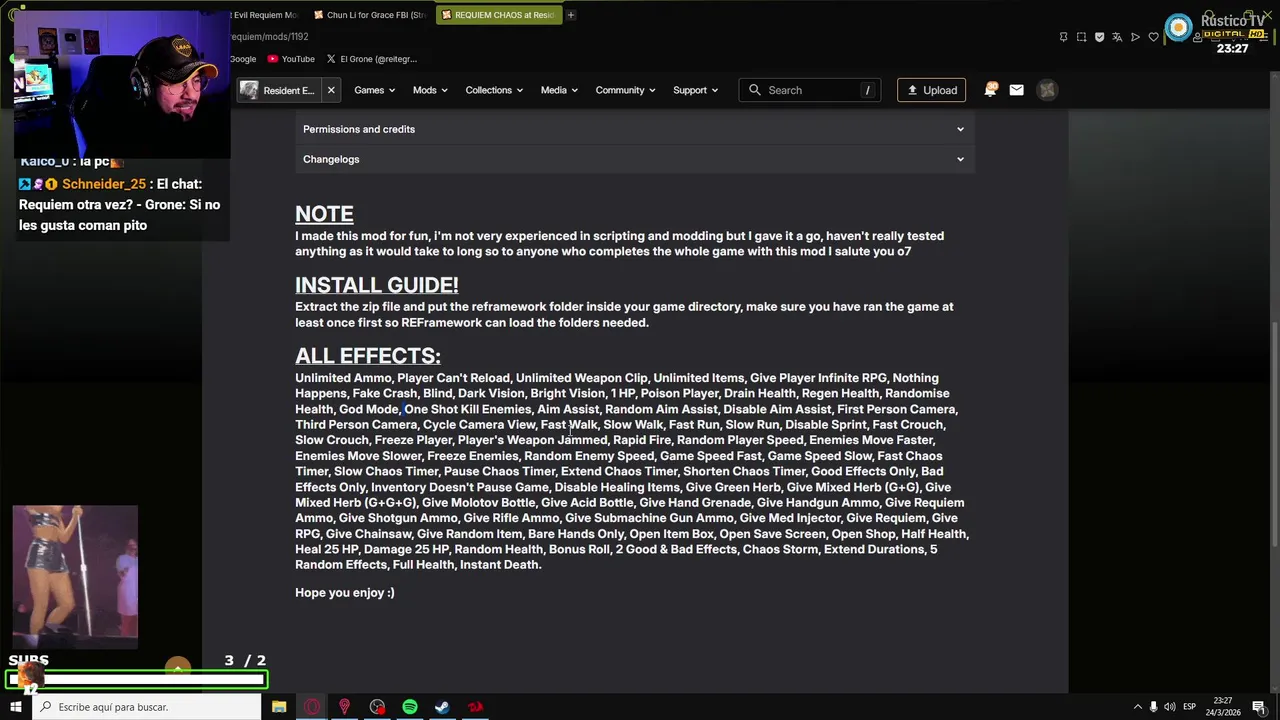Click the YouTube bookmark

click(291, 59)
